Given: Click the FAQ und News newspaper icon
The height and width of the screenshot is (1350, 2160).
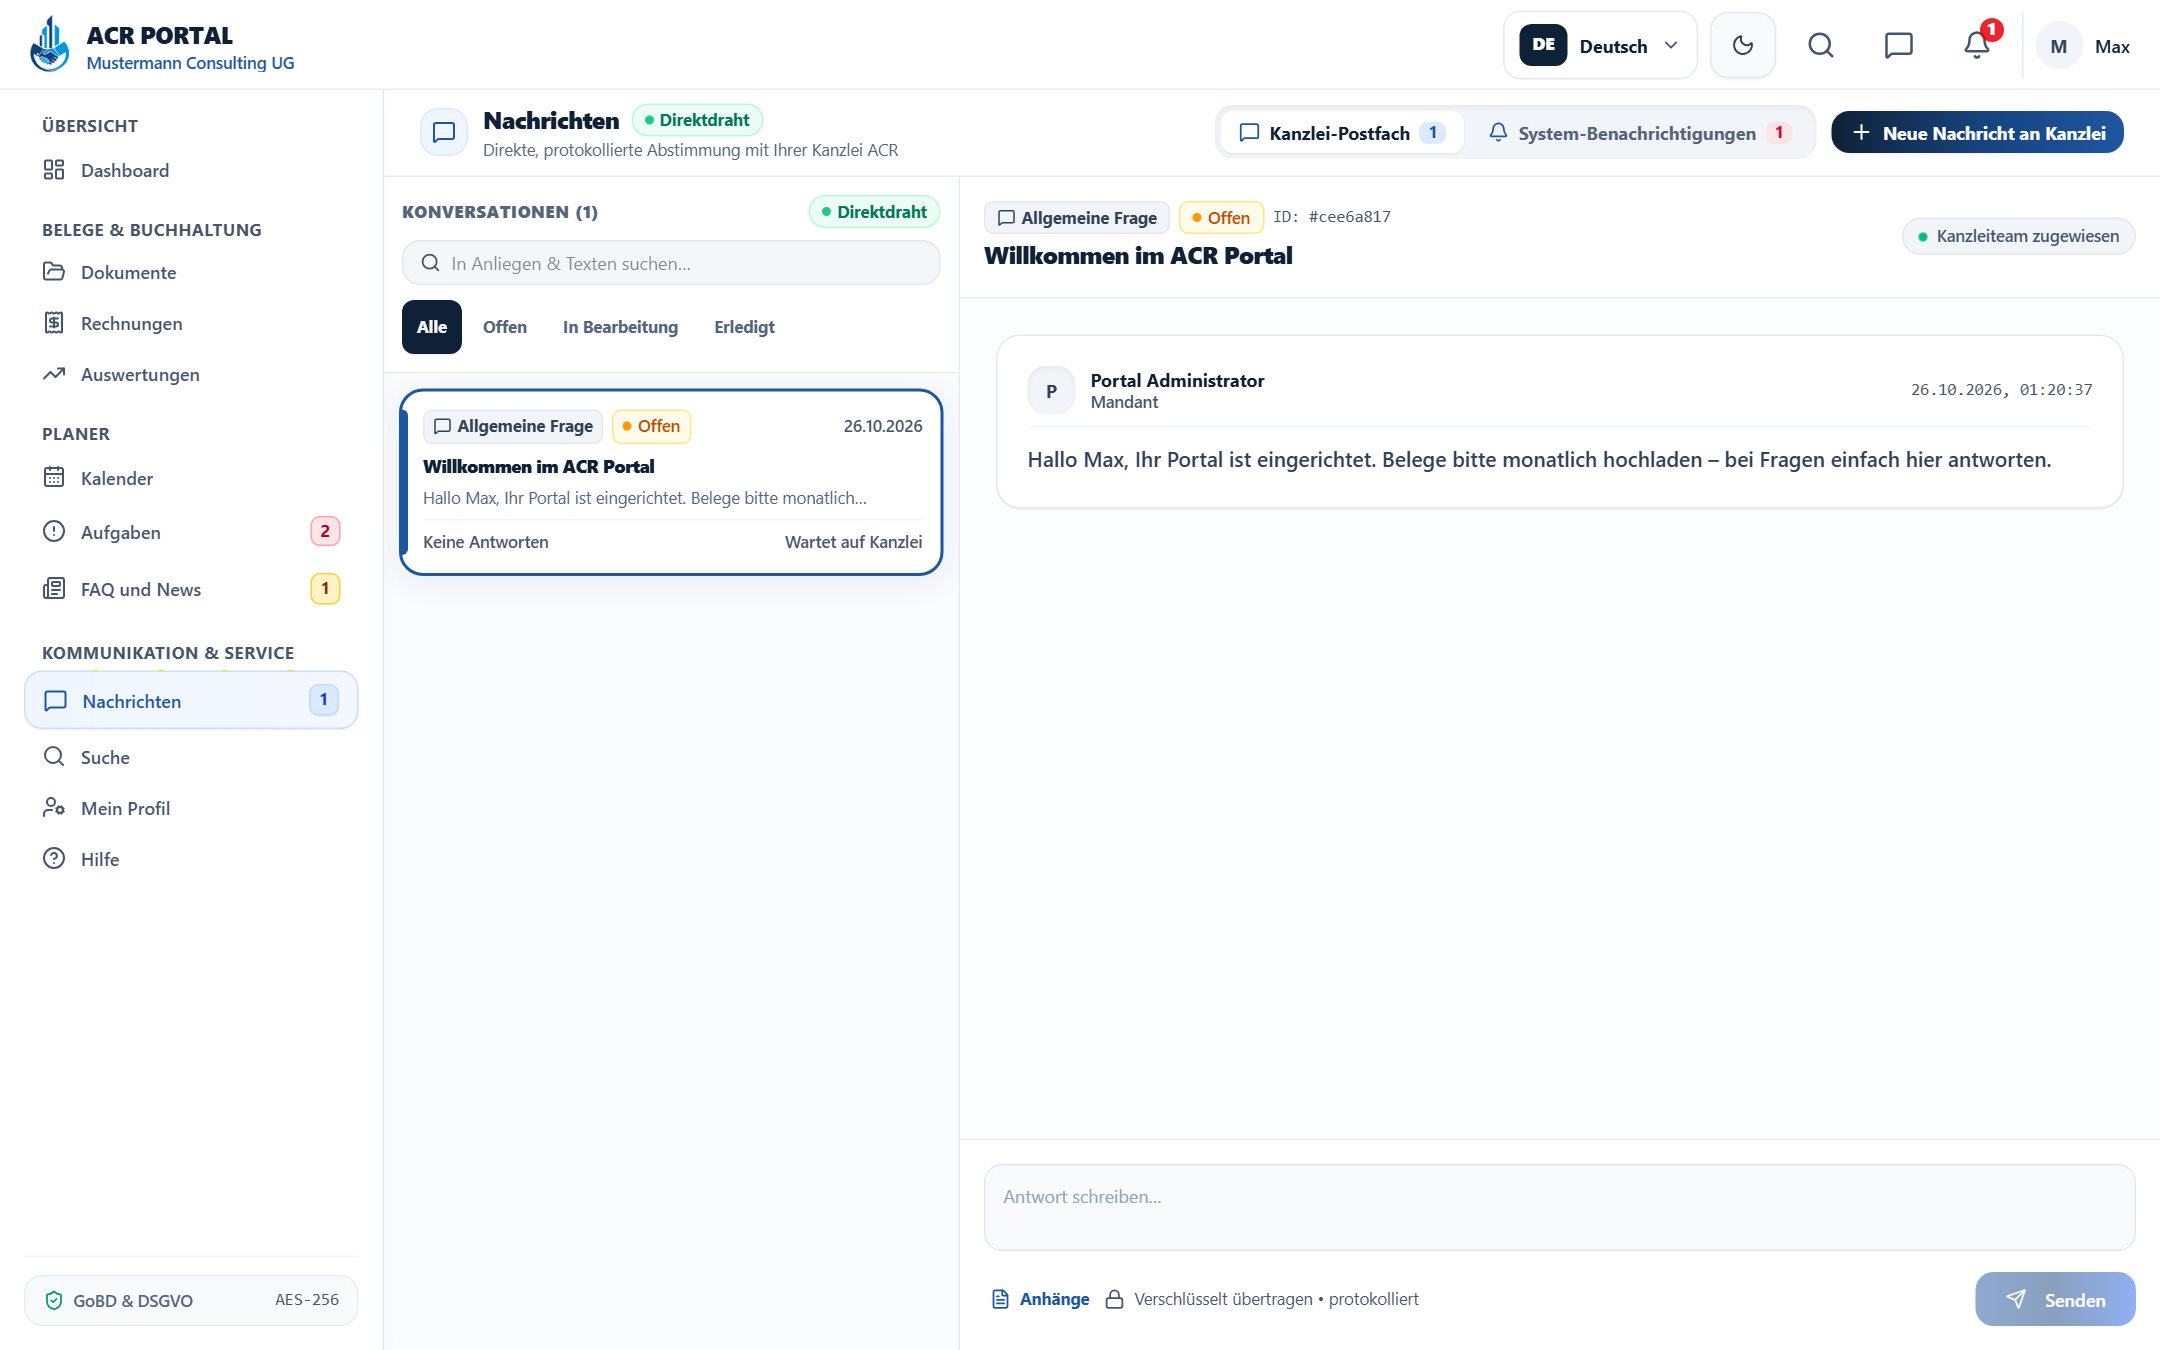Looking at the screenshot, I should 54,588.
